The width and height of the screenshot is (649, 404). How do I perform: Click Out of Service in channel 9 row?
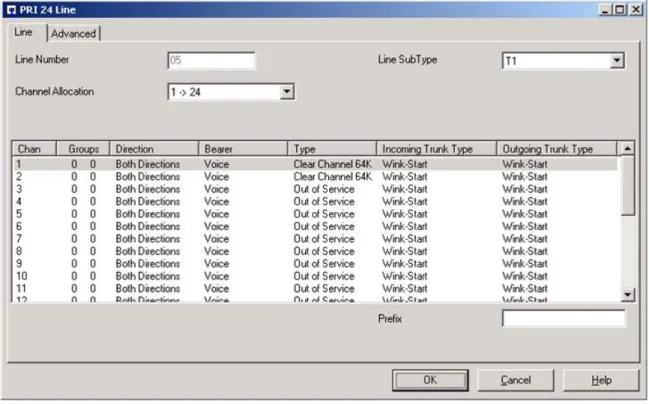point(324,264)
